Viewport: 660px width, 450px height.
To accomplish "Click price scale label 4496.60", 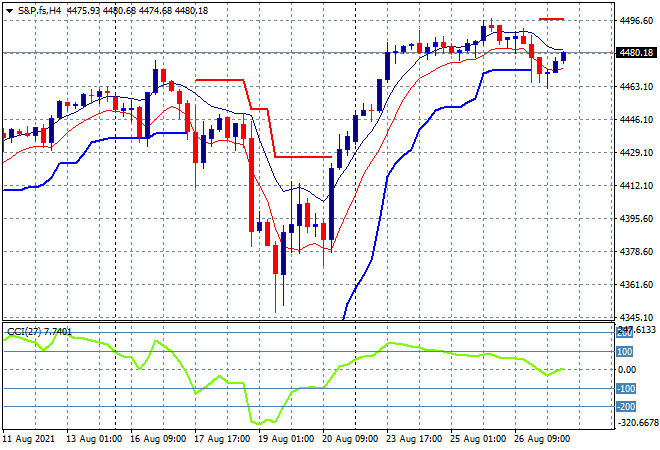I will [x=636, y=20].
